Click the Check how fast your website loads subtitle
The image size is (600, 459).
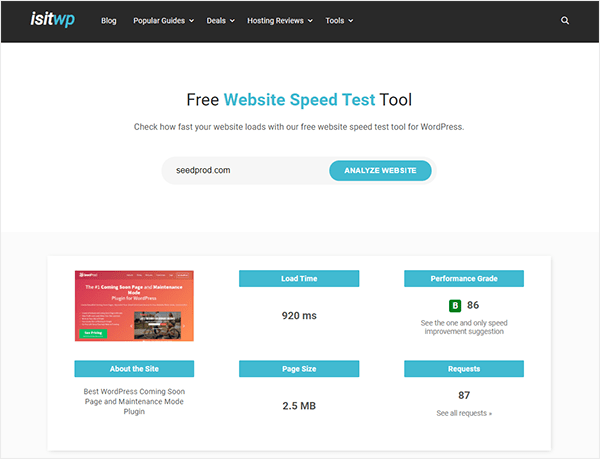[299, 127]
